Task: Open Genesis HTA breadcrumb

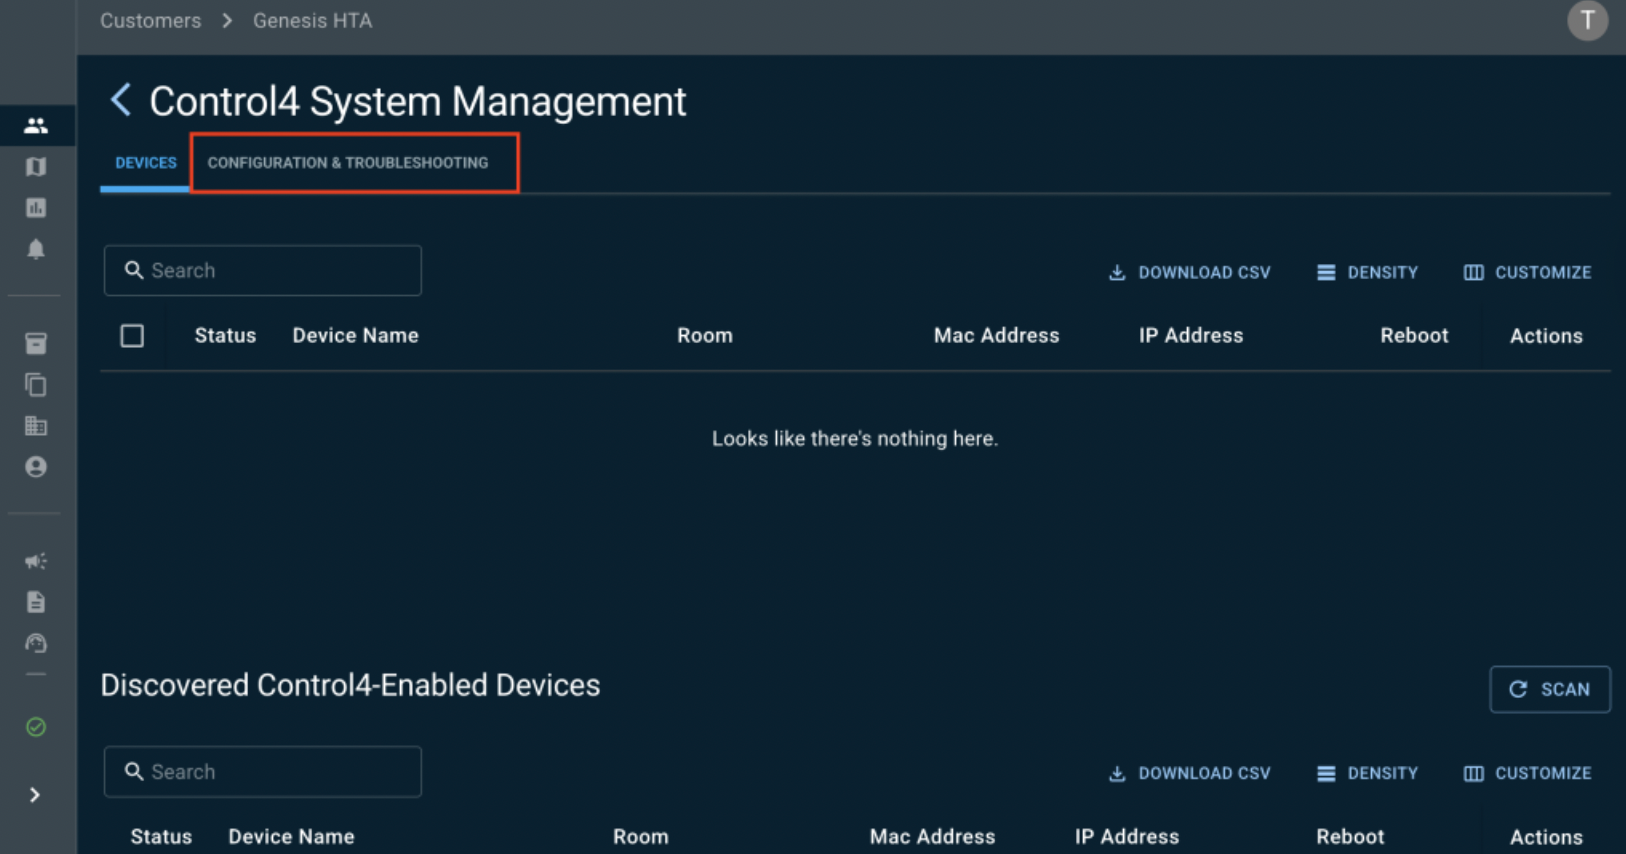Action: (x=312, y=21)
